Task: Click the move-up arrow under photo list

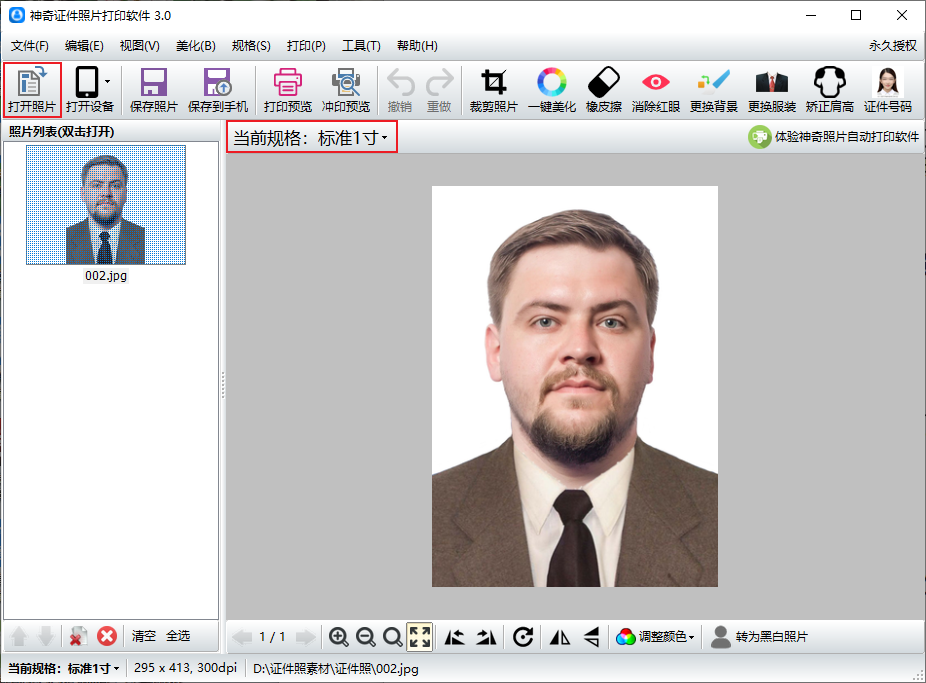Action: coord(19,636)
